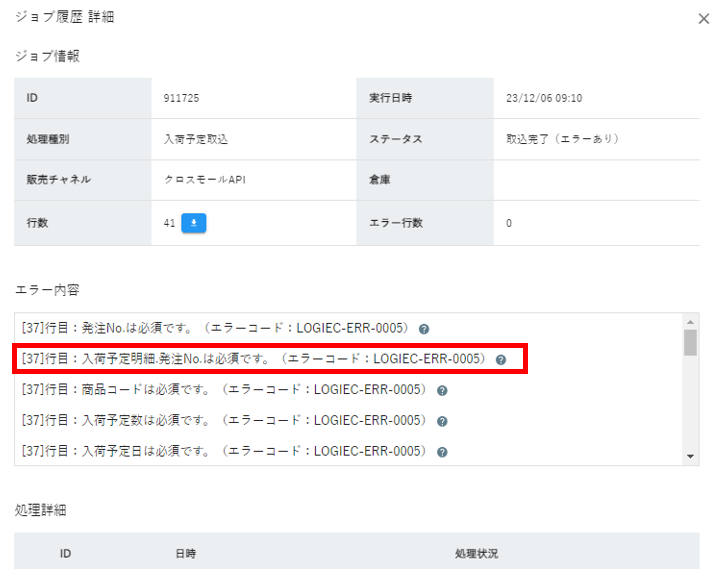Open help icon for 商品コードは必須です error
The image size is (716, 569).
click(x=442, y=391)
